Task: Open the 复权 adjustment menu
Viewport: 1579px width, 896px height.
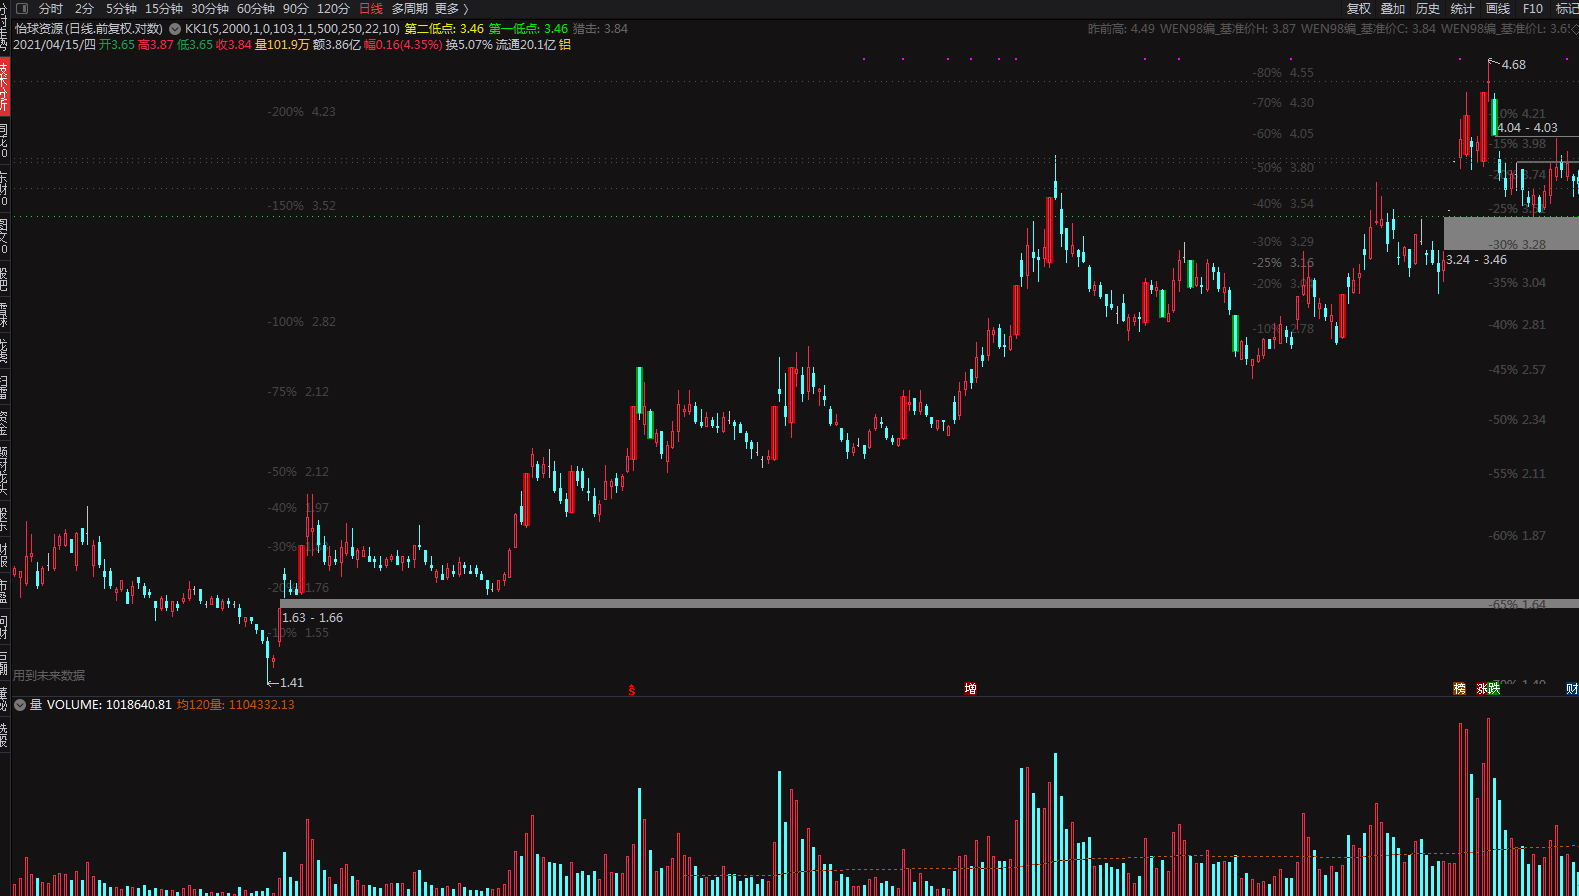Action: [x=1359, y=8]
